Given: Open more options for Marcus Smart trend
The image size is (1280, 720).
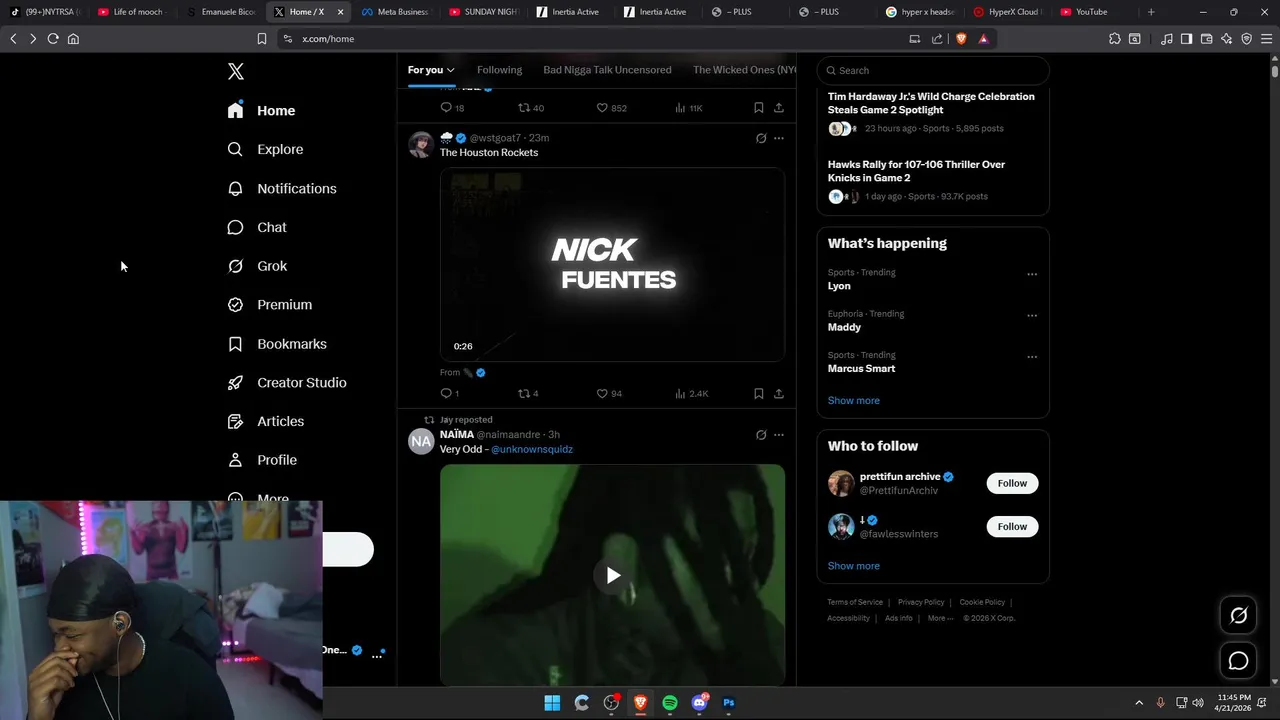Looking at the screenshot, I should 1032,357.
